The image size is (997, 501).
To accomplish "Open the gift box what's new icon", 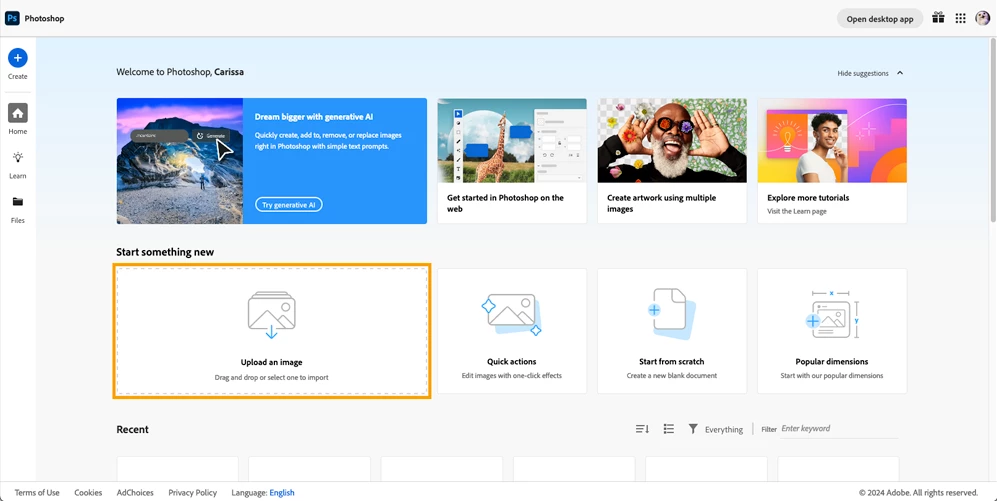I will coord(938,18).
